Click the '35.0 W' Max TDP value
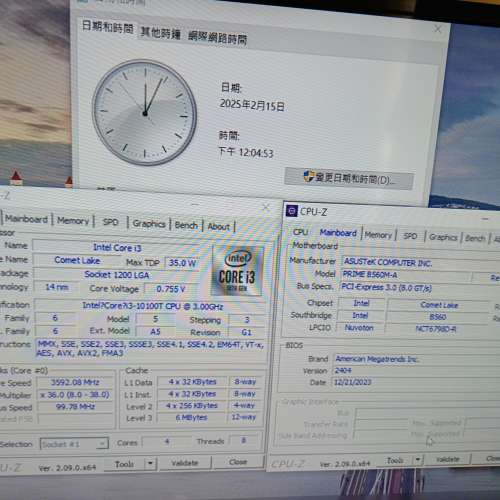Image resolution: width=500 pixels, height=500 pixels. pos(183,263)
